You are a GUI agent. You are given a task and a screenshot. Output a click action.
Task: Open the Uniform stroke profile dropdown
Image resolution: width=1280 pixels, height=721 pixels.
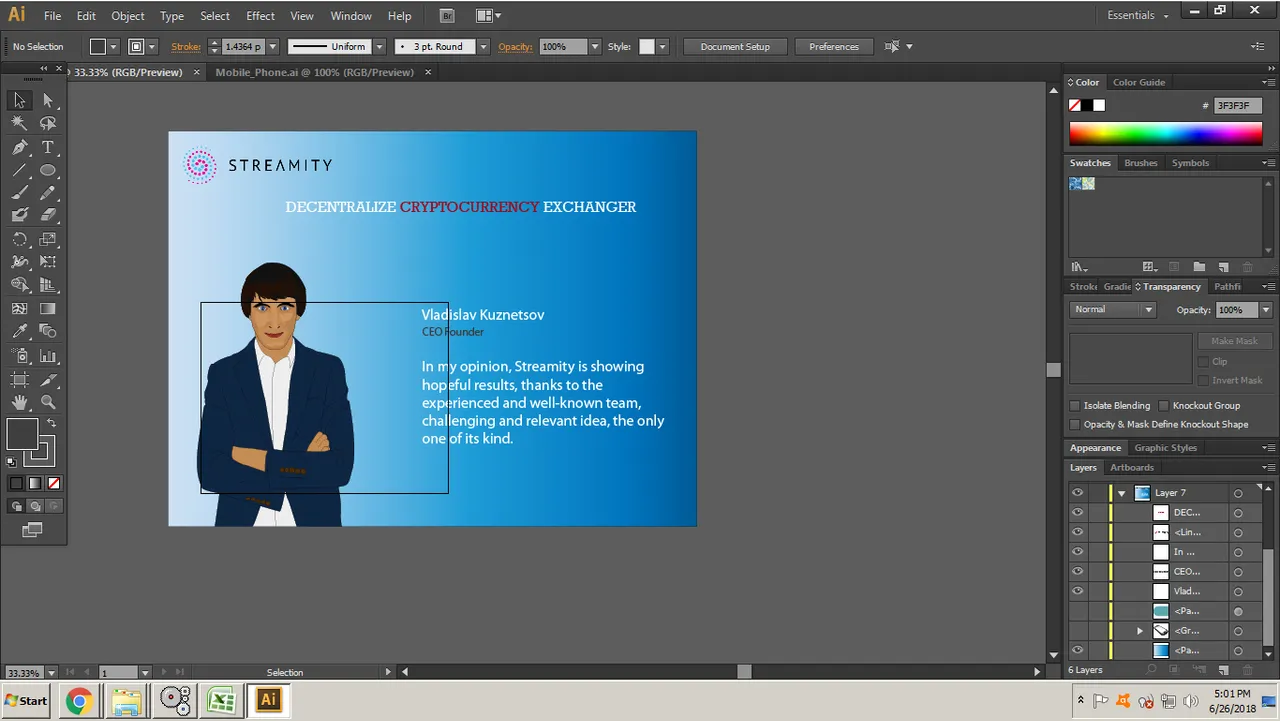click(379, 47)
